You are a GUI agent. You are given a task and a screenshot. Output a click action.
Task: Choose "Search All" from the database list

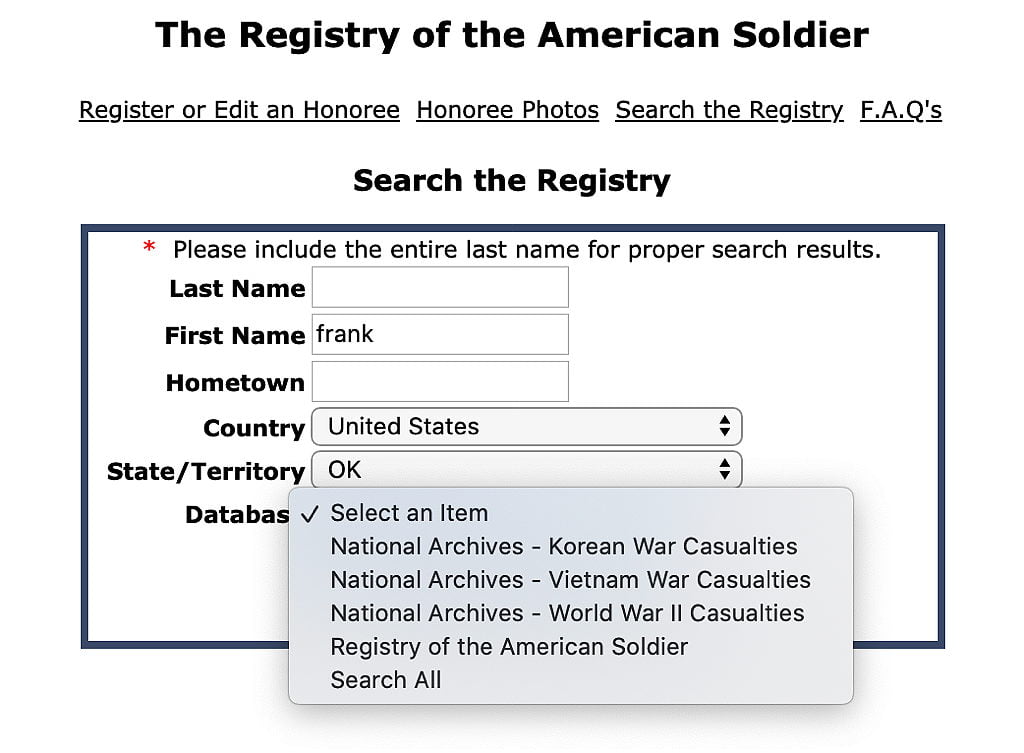coord(386,680)
